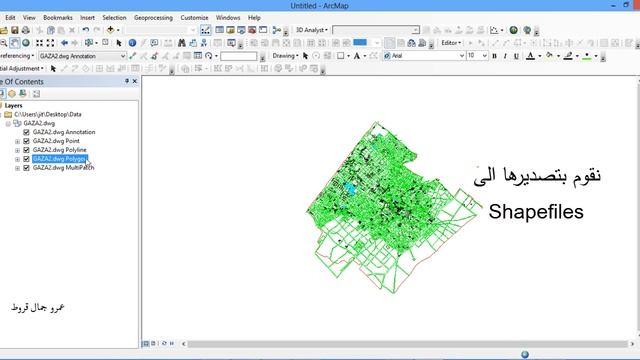The image size is (640, 360).
Task: Open the Editor menu button
Action: click(x=451, y=43)
